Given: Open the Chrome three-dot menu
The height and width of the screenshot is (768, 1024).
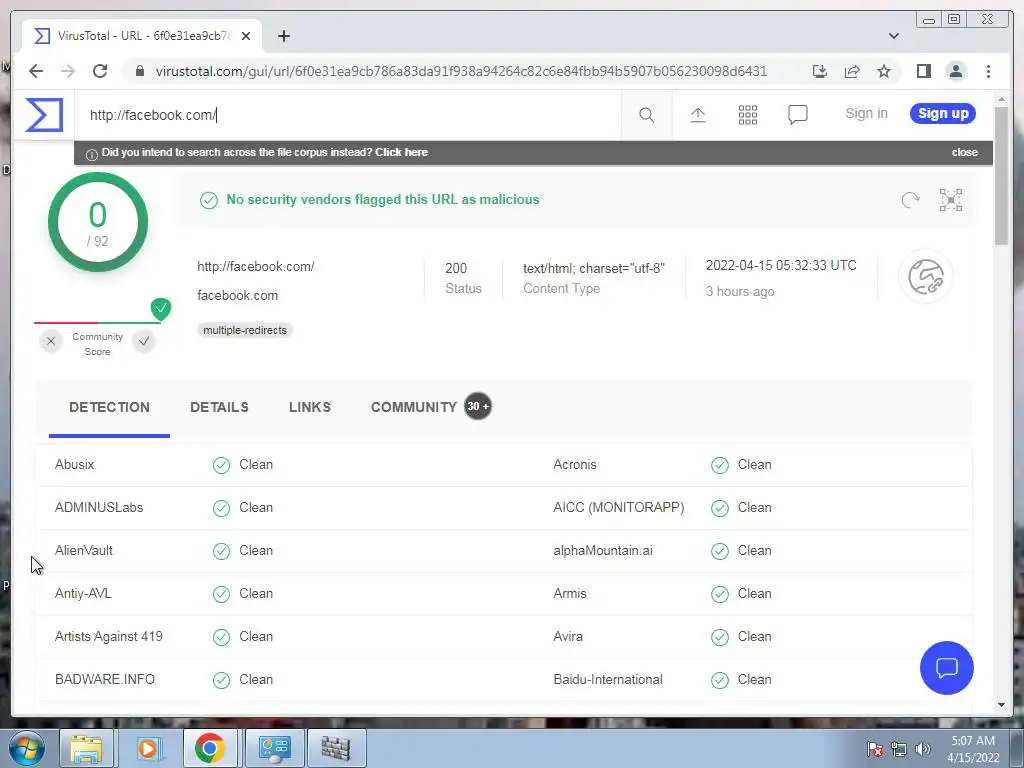Looking at the screenshot, I should click(x=988, y=71).
